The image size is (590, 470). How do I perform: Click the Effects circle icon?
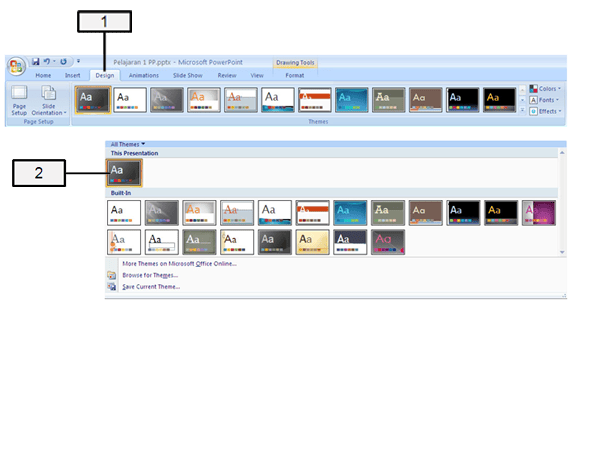533,111
